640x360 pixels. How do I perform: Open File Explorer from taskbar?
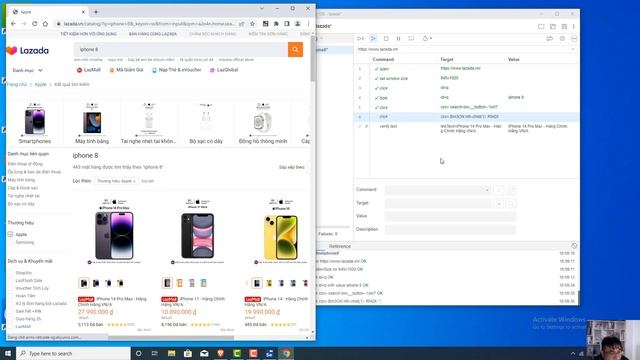point(171,353)
